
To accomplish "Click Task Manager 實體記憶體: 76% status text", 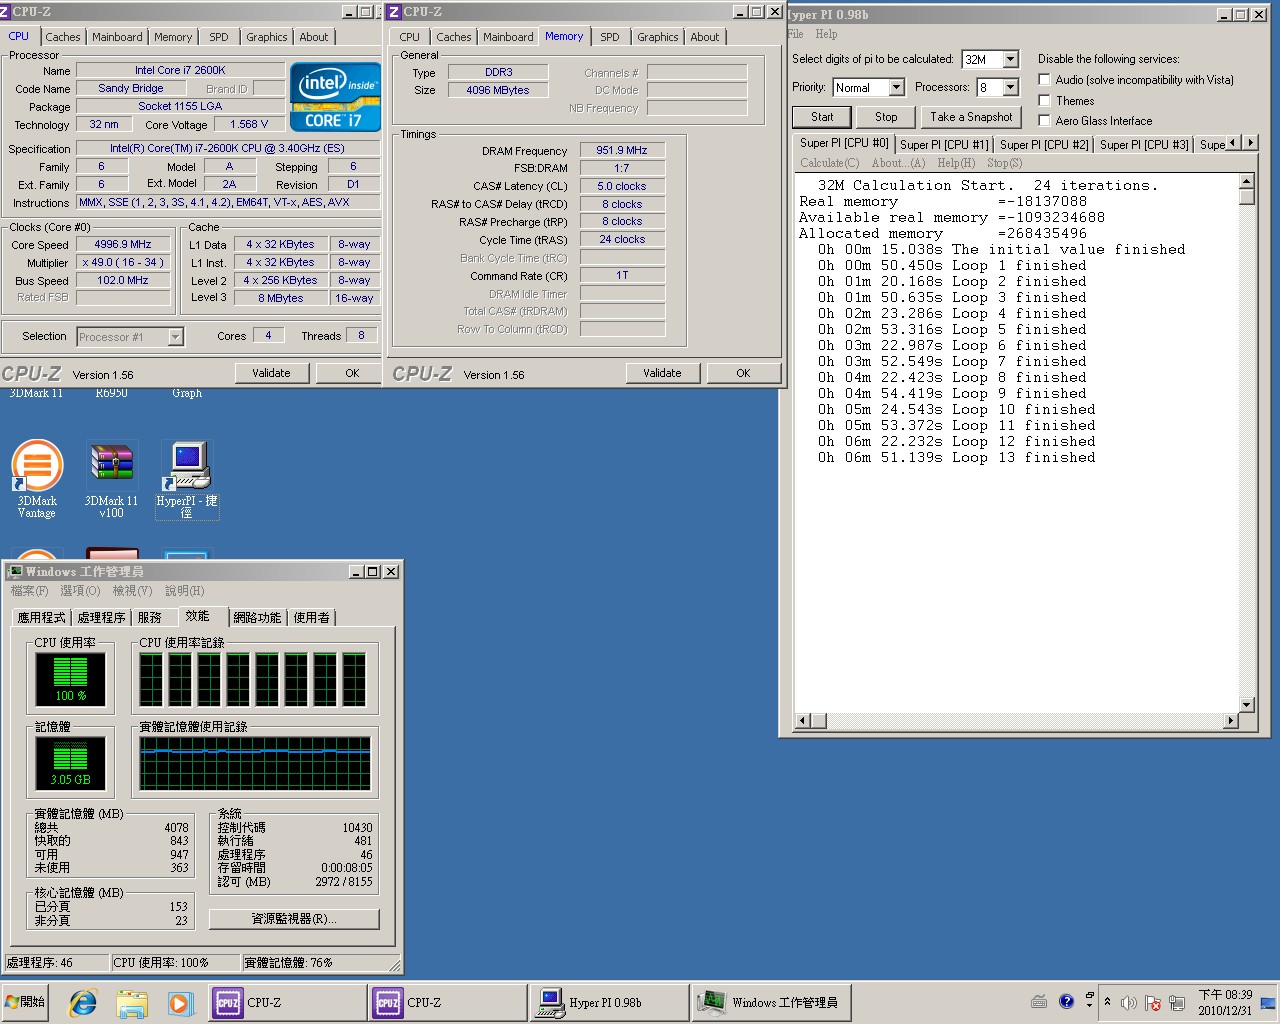I will [x=288, y=962].
